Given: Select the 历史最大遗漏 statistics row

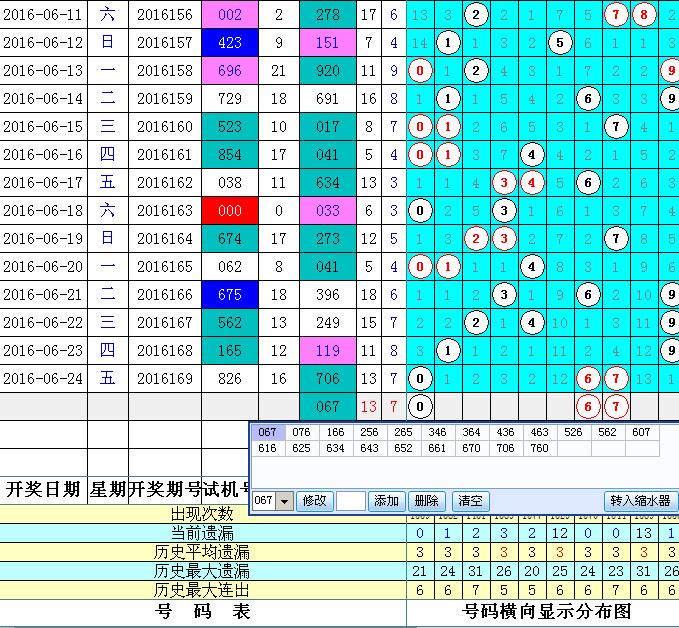Looking at the screenshot, I should tap(203, 571).
